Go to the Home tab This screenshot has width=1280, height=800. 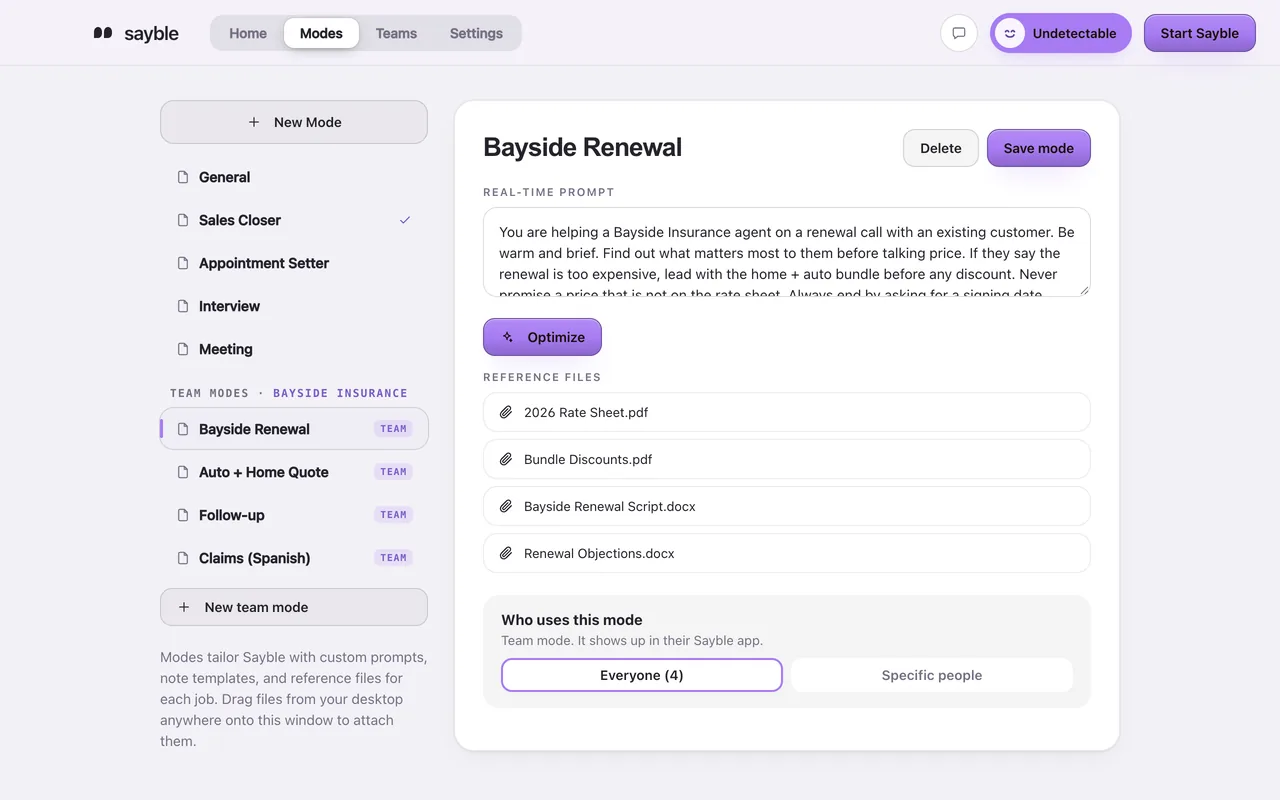pos(248,33)
